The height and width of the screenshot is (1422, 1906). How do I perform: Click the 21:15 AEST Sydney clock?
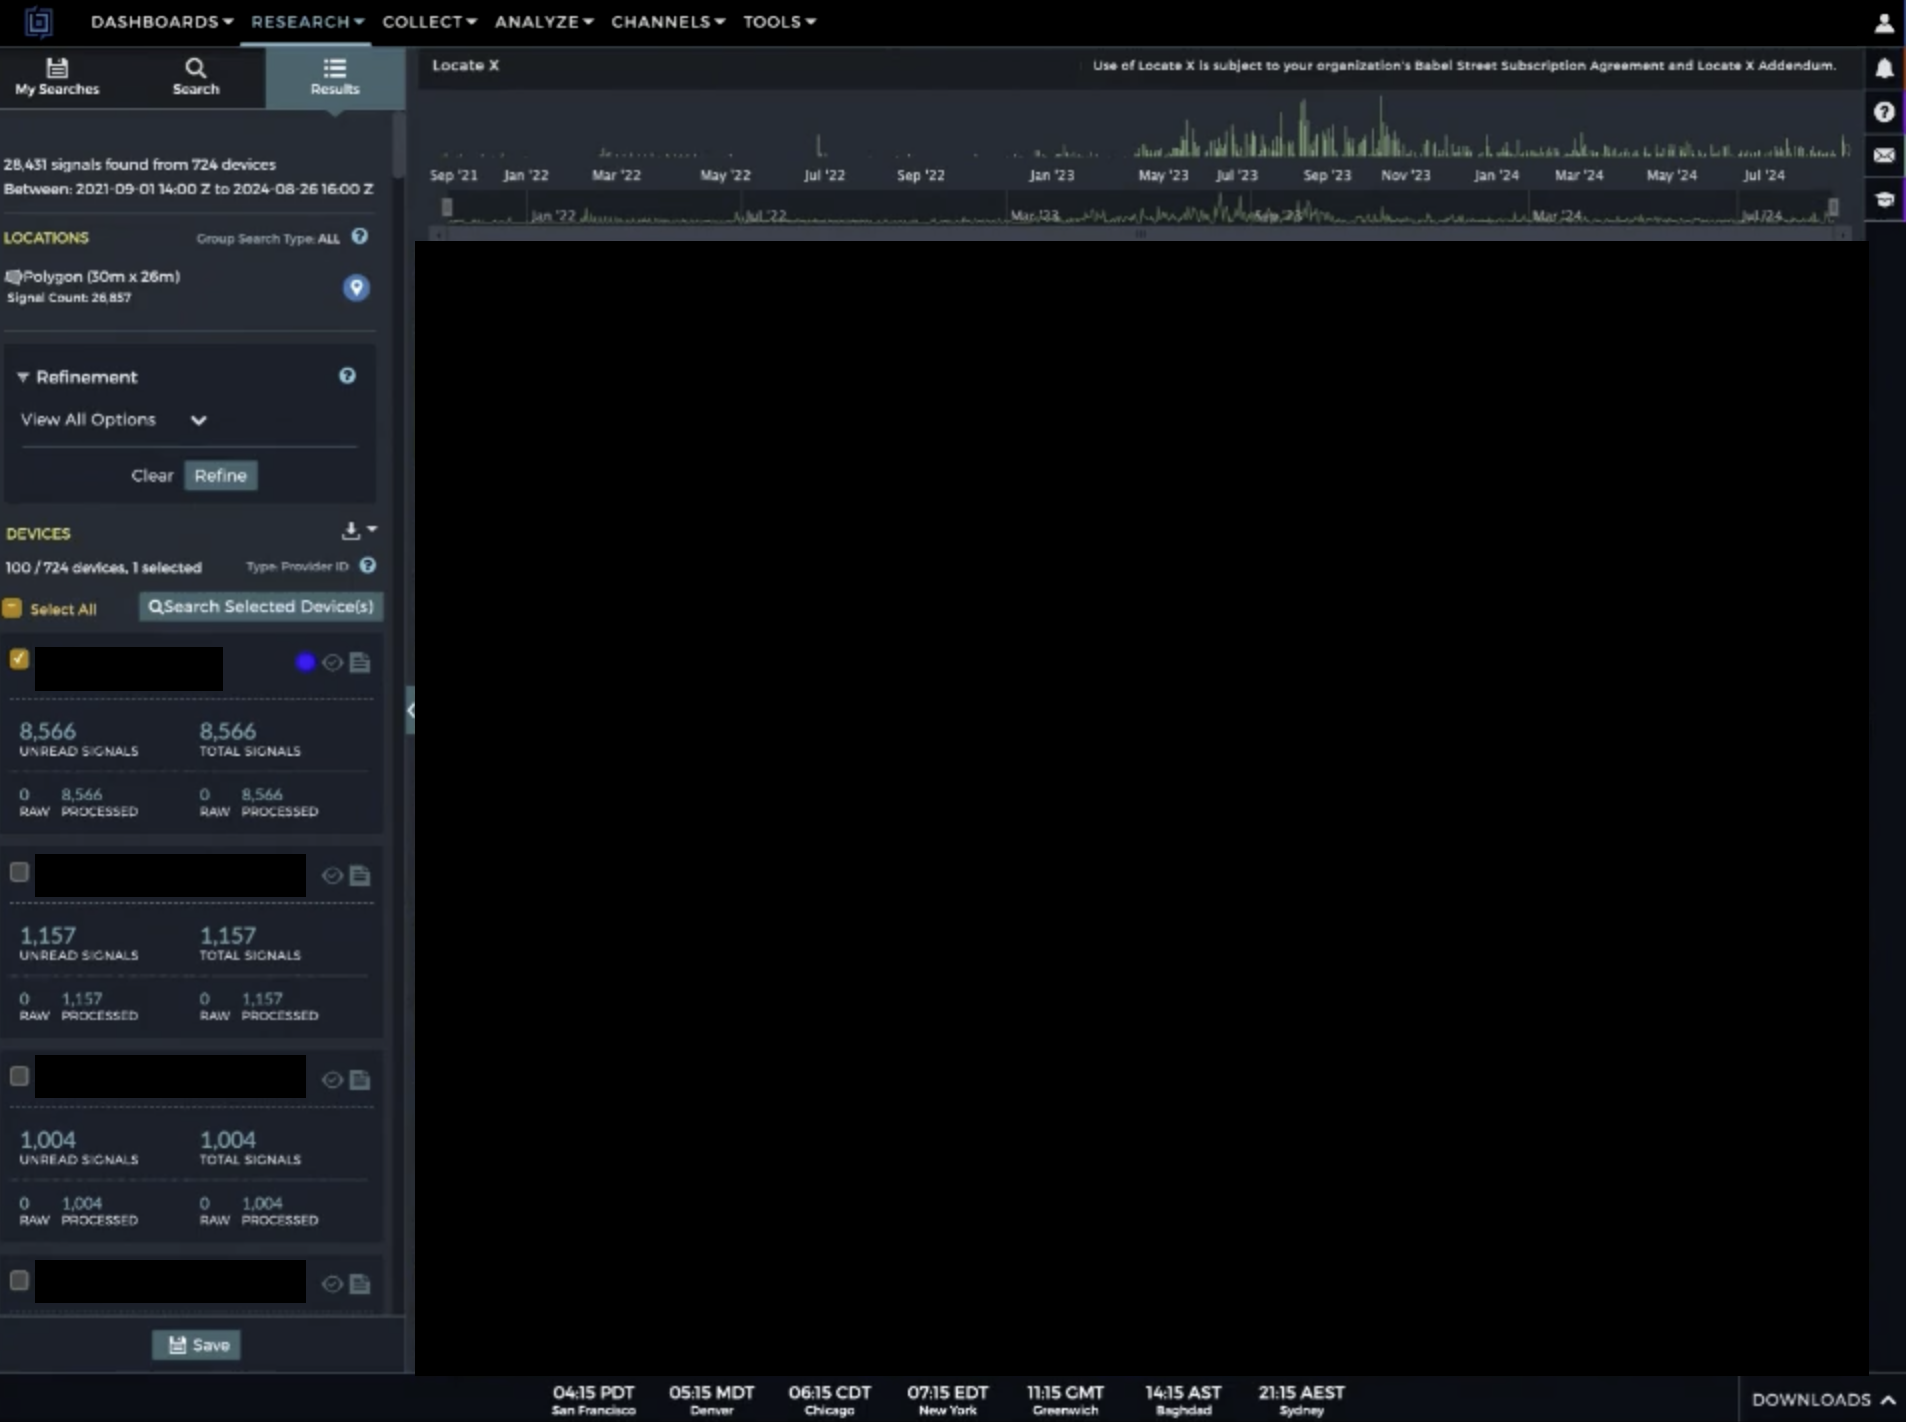click(1301, 1399)
